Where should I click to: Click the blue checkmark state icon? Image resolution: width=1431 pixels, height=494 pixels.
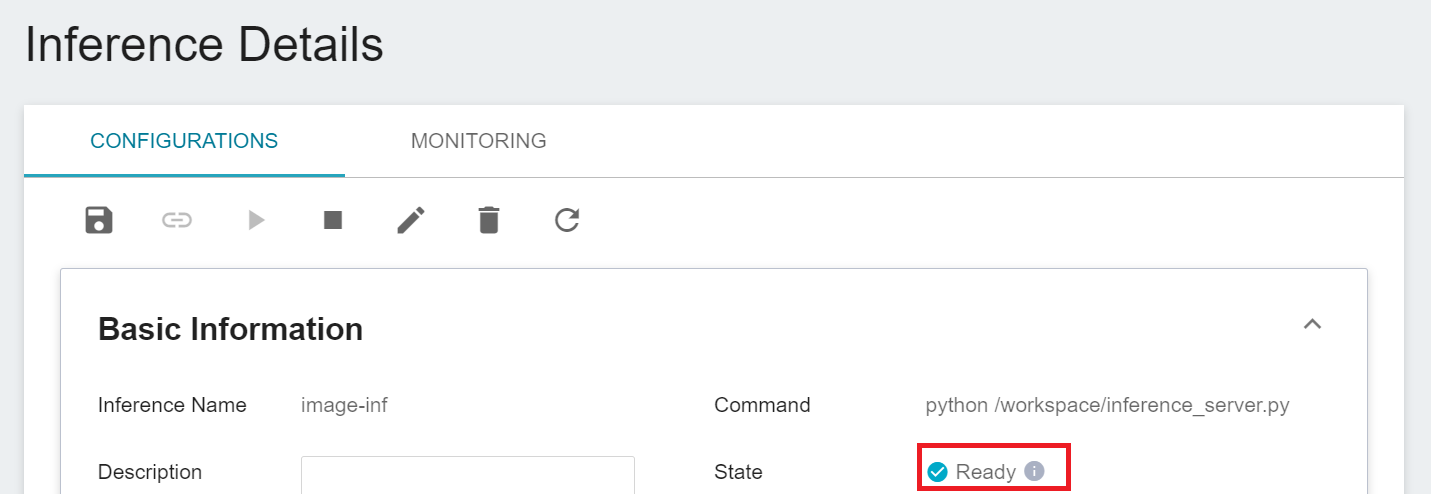point(937,472)
